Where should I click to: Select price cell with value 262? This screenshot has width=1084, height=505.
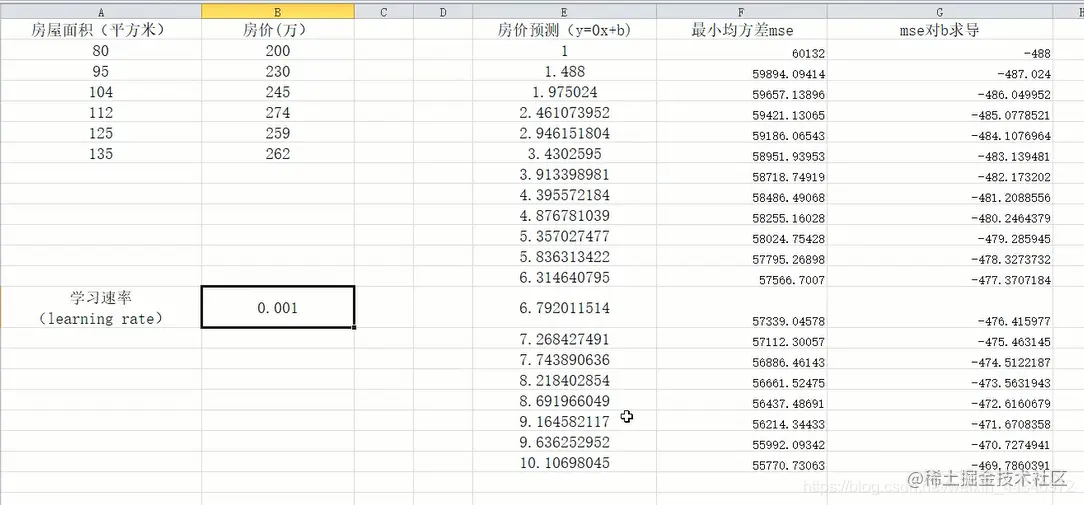coord(278,154)
